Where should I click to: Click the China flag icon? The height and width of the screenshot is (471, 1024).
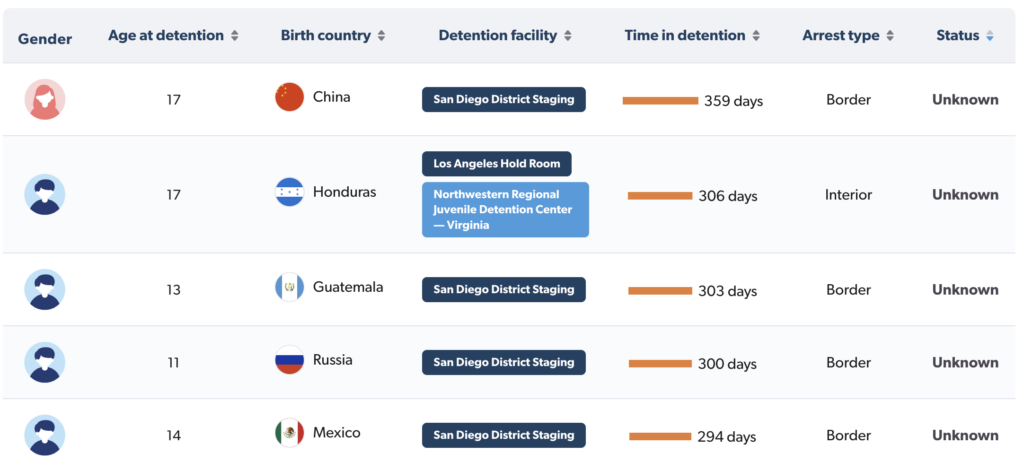[289, 97]
